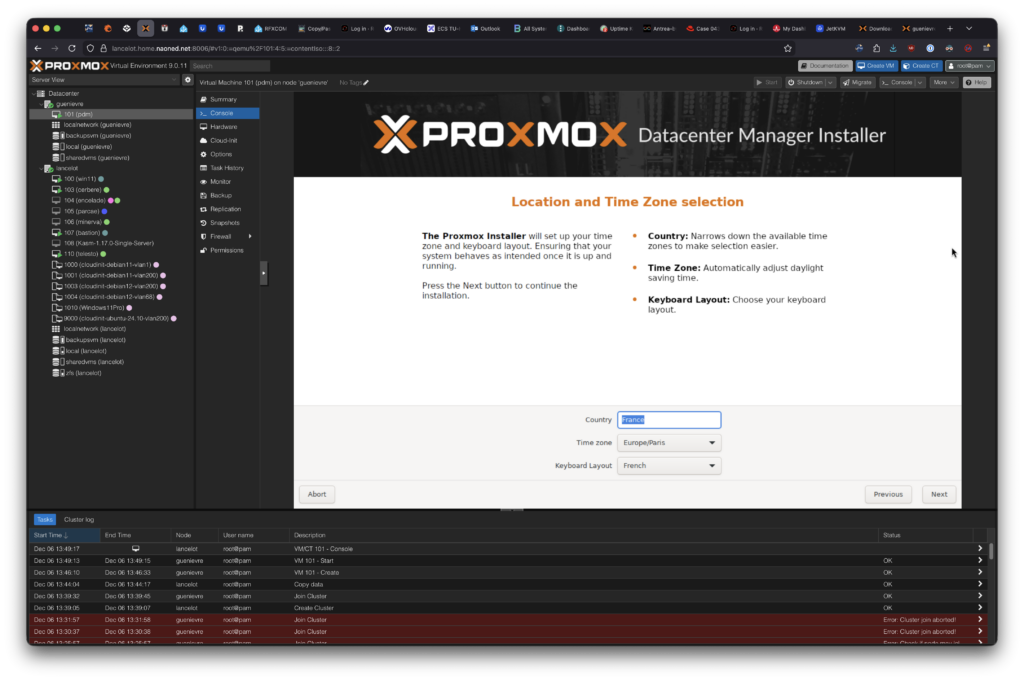Open the Backup section
The image size is (1024, 681).
(220, 195)
